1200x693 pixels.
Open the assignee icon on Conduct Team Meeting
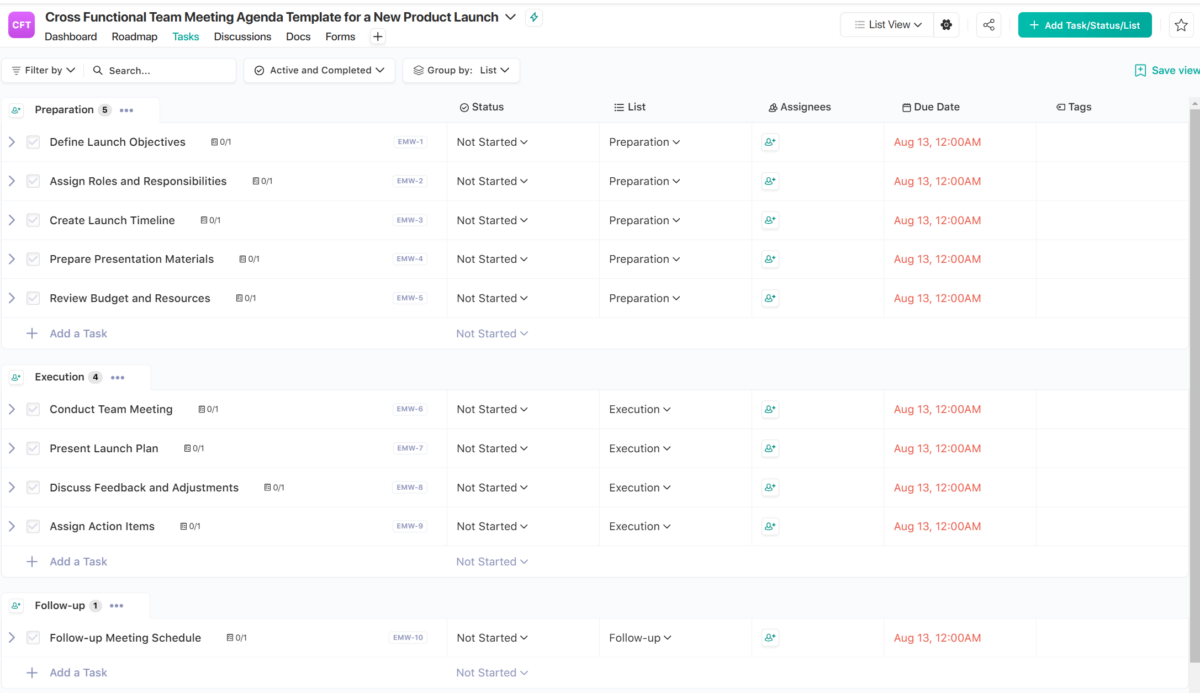point(769,409)
